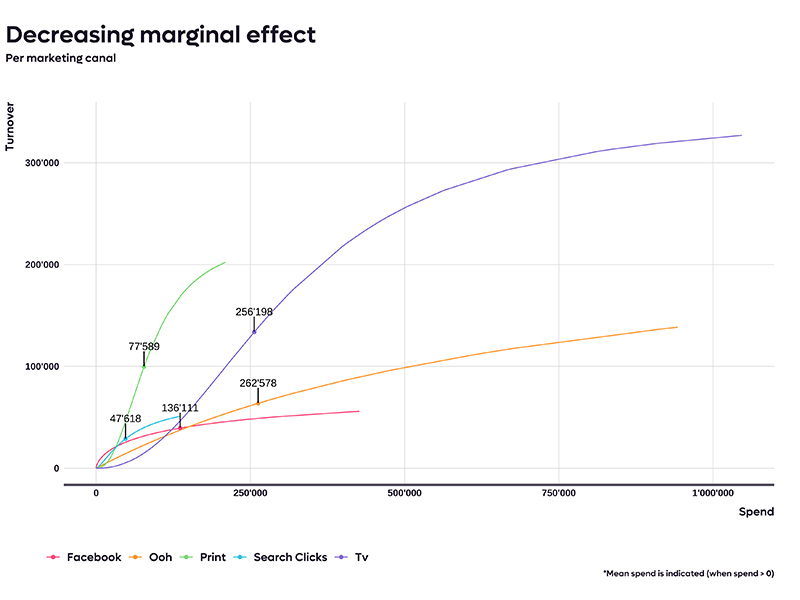Click the Print mean spend point 77'589

coord(144,367)
